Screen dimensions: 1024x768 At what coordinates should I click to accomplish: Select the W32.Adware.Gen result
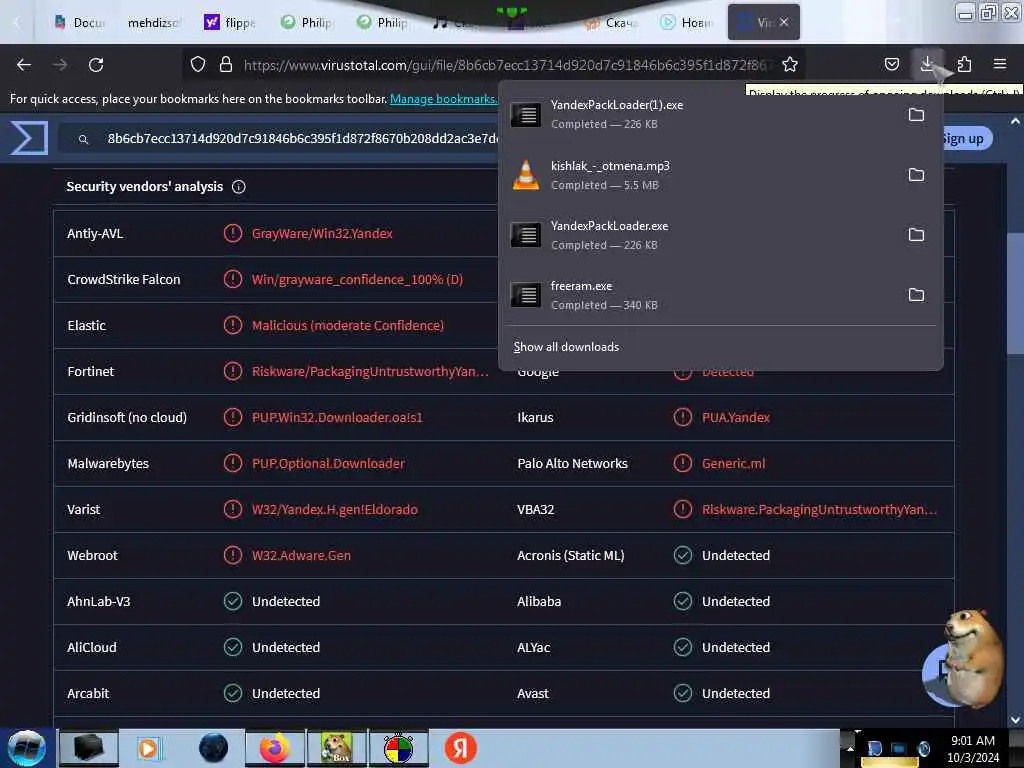pyautogui.click(x=301, y=556)
